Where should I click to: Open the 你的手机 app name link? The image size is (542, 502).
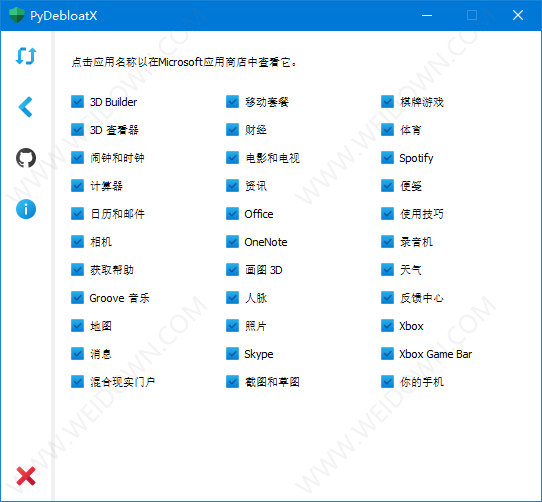point(422,382)
